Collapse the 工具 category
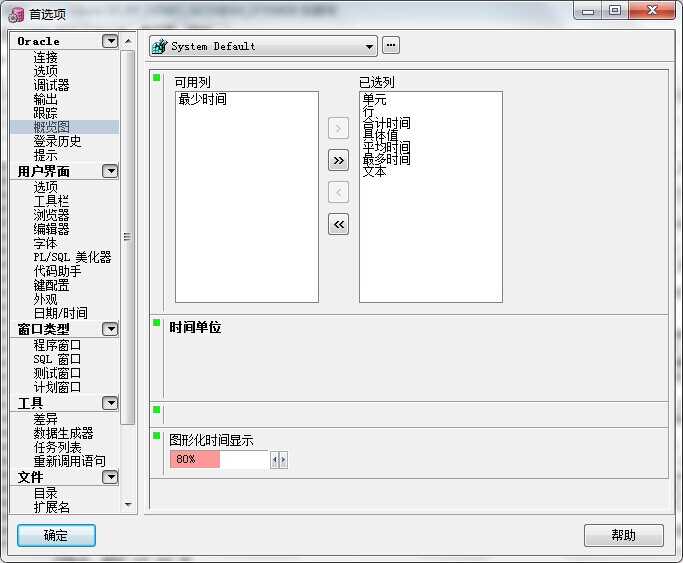This screenshot has height=563, width=683. click(x=110, y=403)
